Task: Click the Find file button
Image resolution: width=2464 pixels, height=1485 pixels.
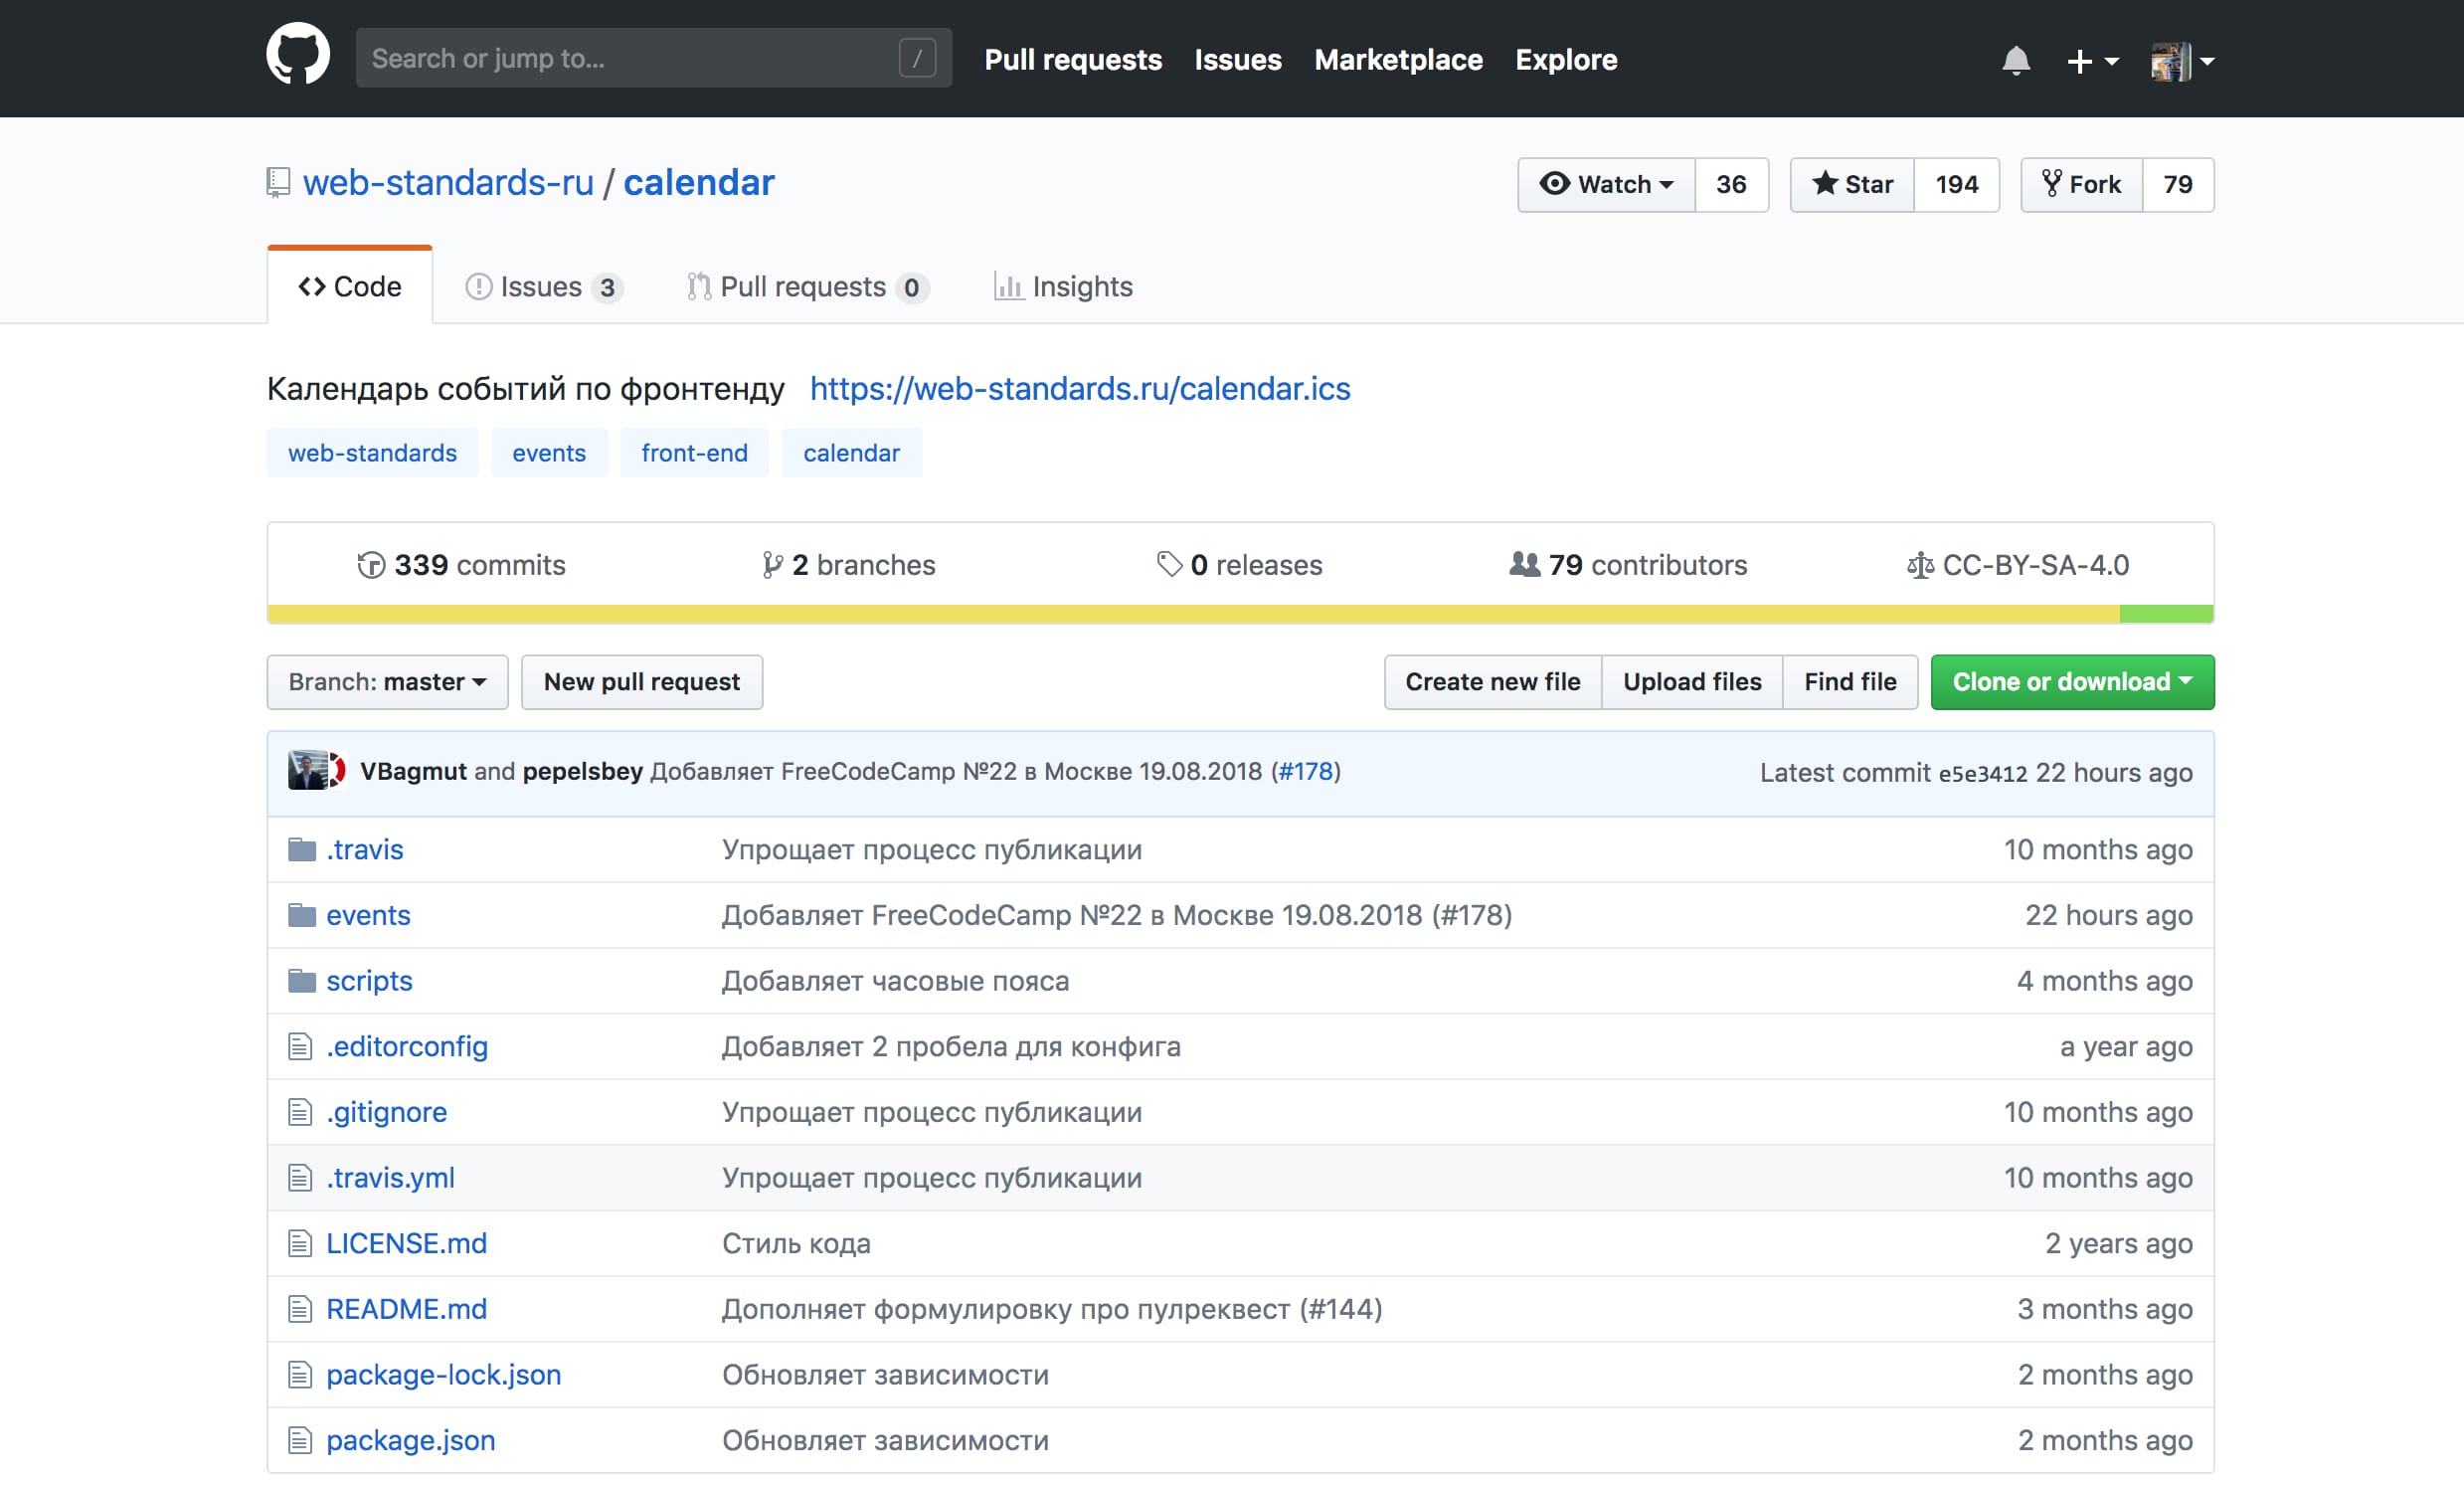Action: coord(1849,681)
